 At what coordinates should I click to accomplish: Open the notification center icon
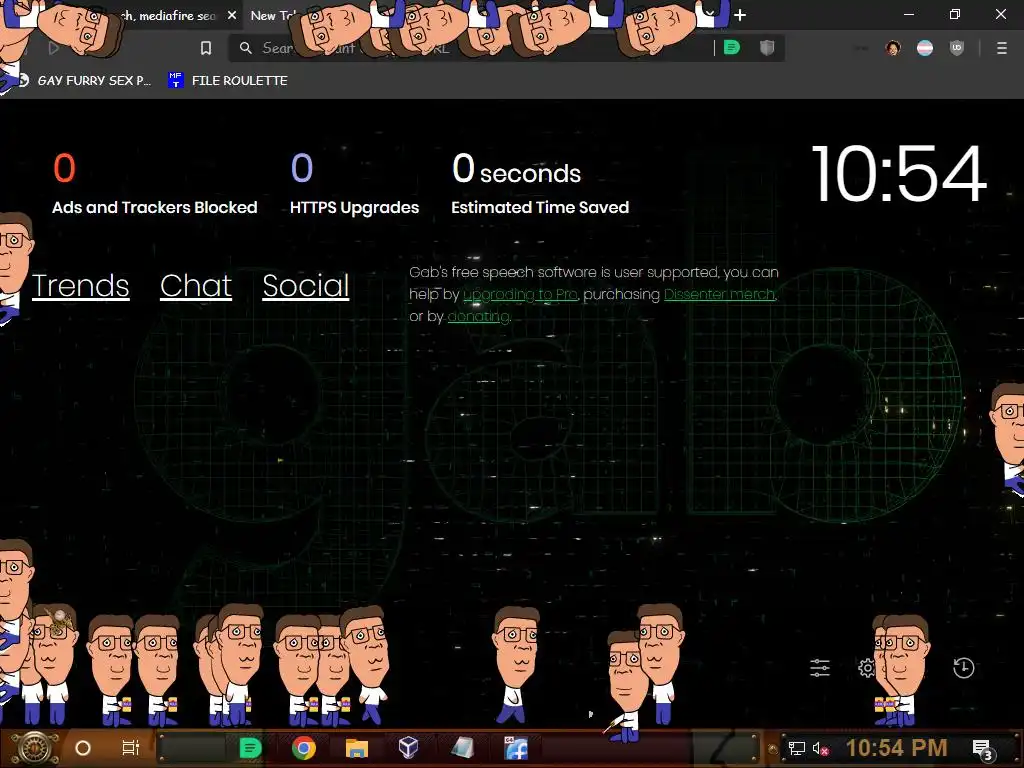click(x=983, y=749)
